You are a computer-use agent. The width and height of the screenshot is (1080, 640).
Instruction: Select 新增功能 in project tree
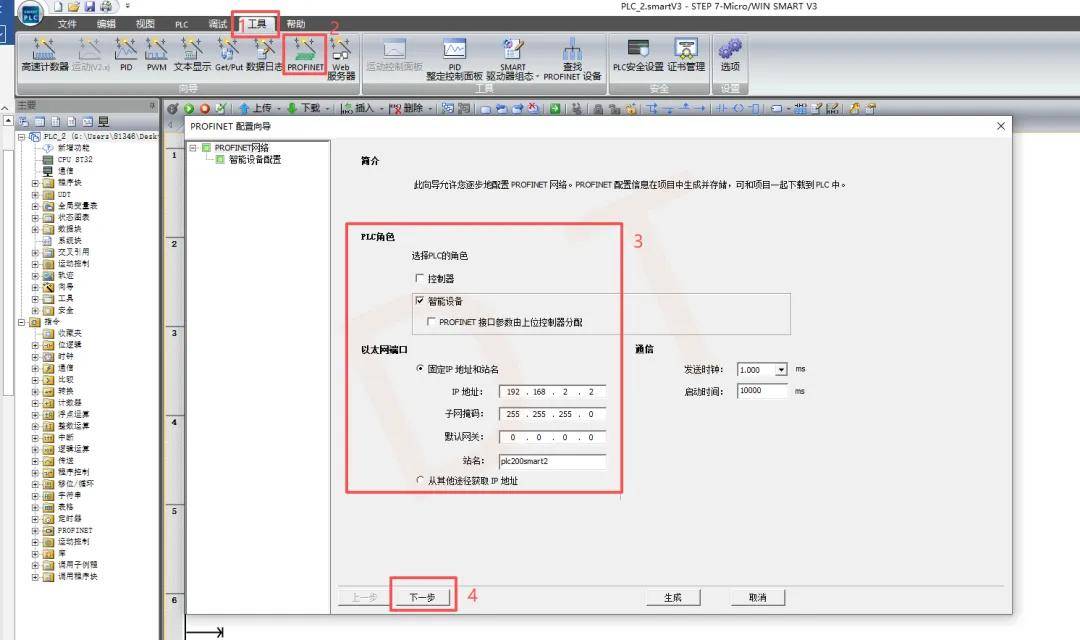pos(74,148)
